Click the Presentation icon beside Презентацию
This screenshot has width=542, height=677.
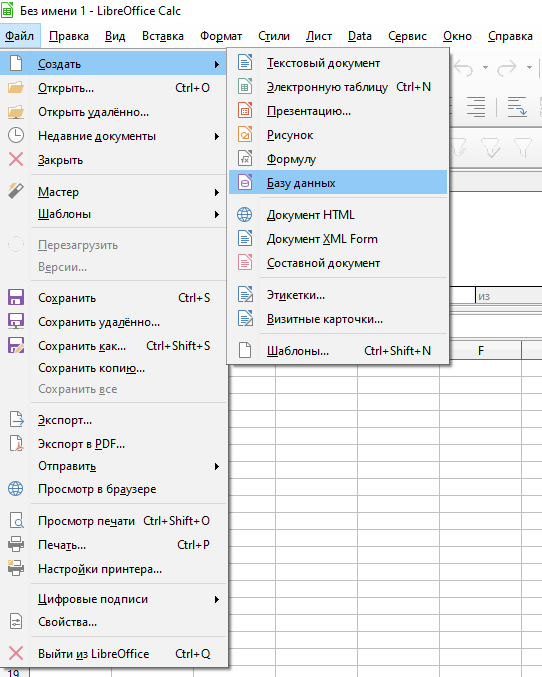click(245, 111)
